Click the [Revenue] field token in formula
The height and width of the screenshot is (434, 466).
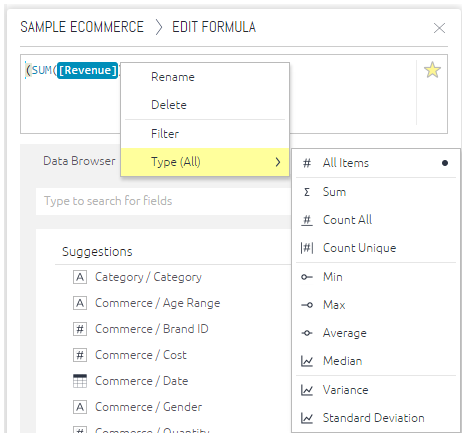87,70
